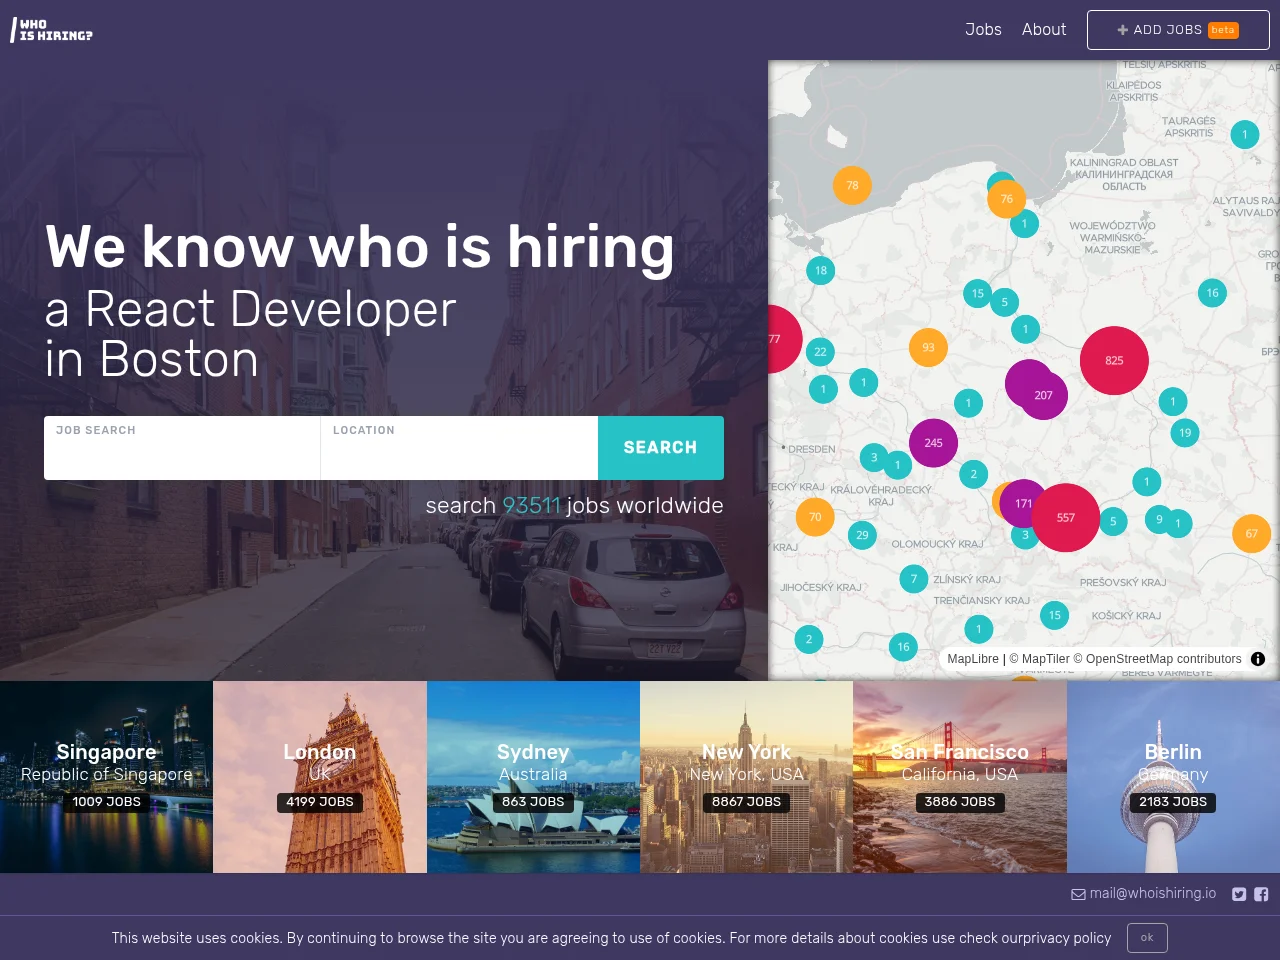Viewport: 1280px width, 960px height.
Task: Open the About menu item
Action: tap(1044, 30)
